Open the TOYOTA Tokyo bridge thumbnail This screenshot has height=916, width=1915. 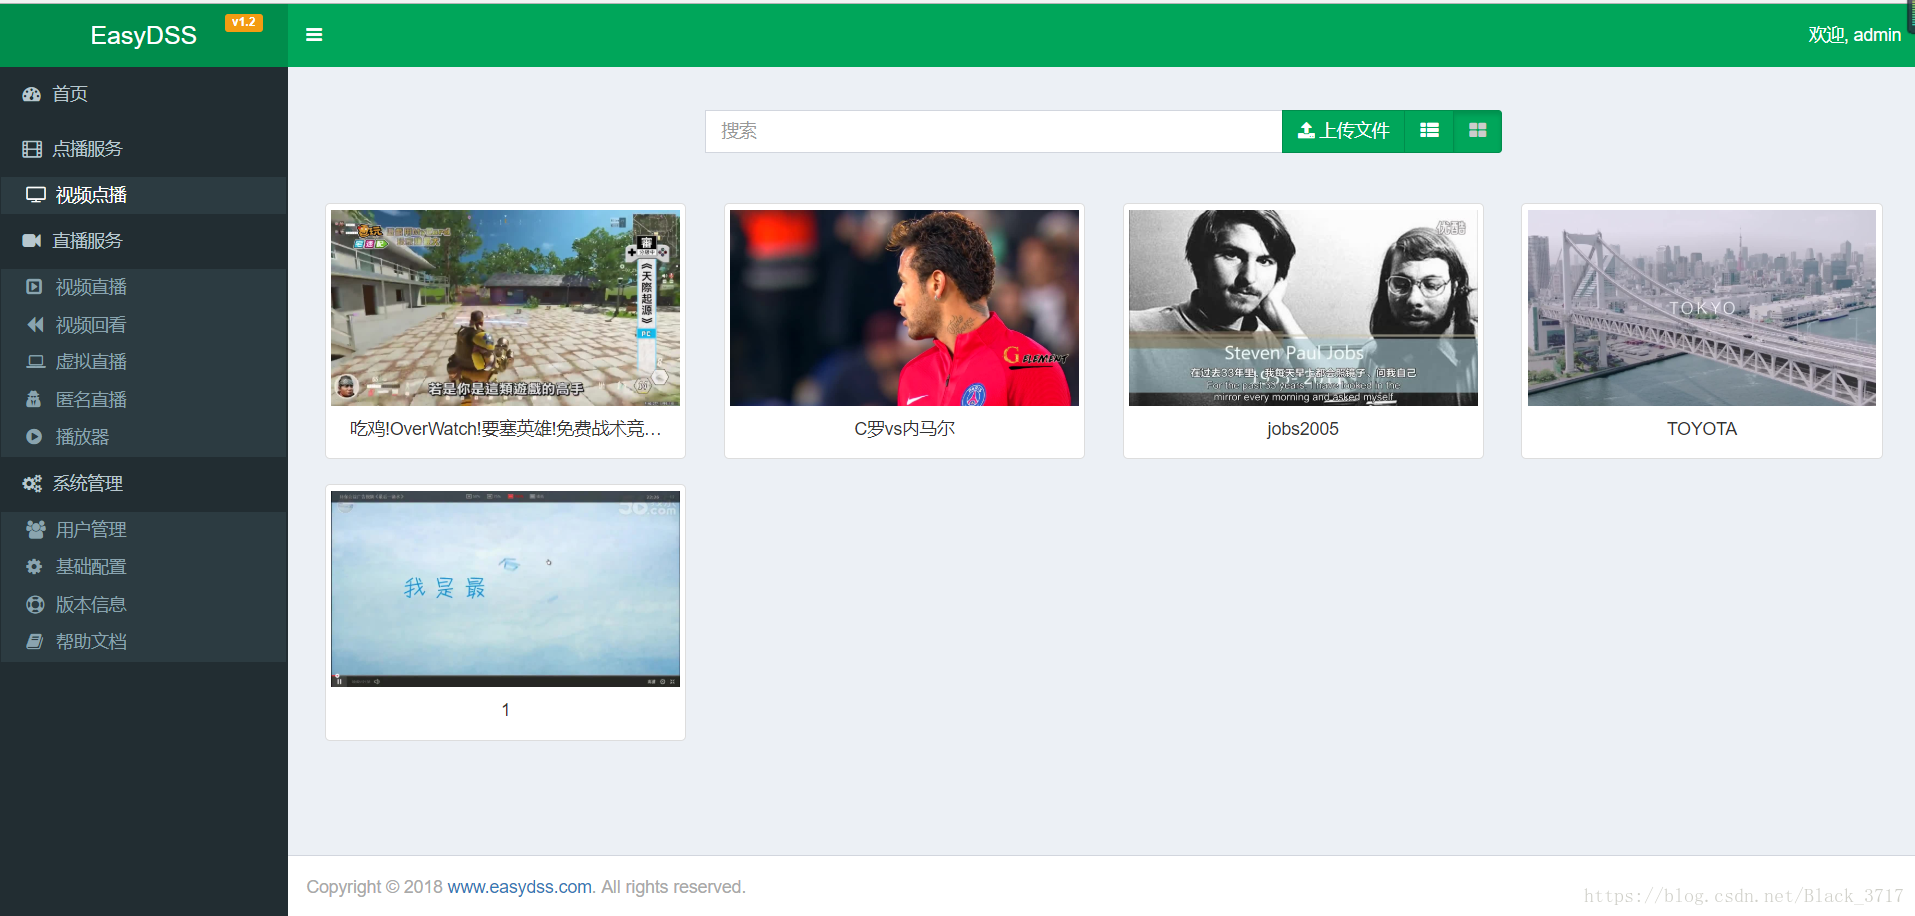click(x=1702, y=308)
